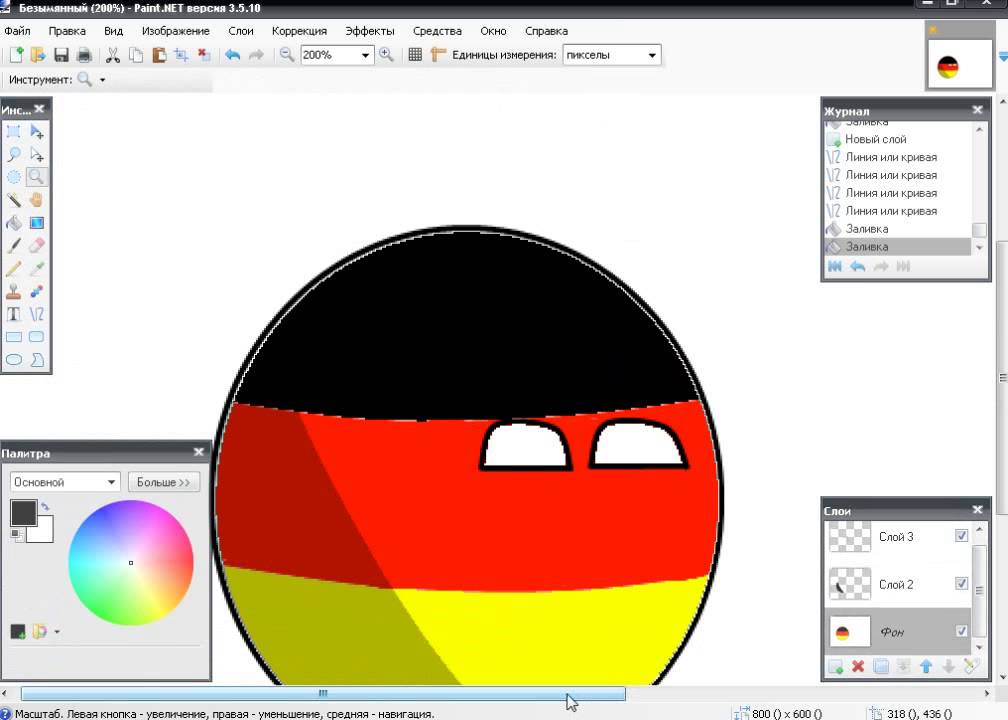Toggle the pixel grid icon
This screenshot has width=1008, height=720.
click(415, 55)
